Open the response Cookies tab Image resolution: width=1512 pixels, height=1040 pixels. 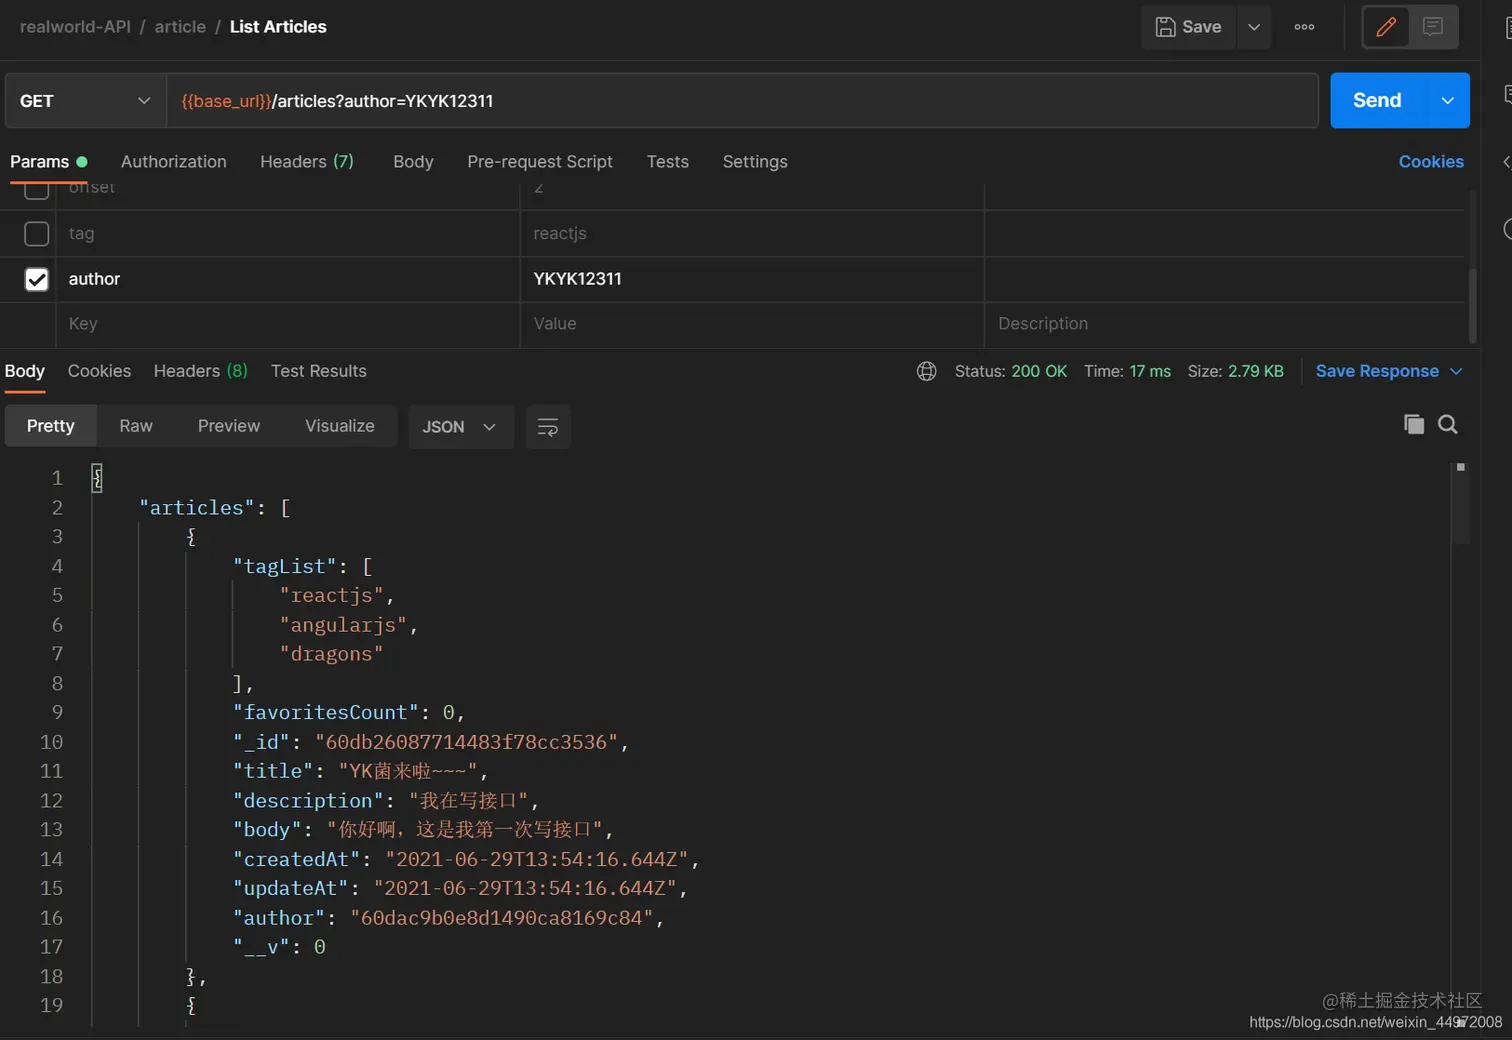pos(99,371)
